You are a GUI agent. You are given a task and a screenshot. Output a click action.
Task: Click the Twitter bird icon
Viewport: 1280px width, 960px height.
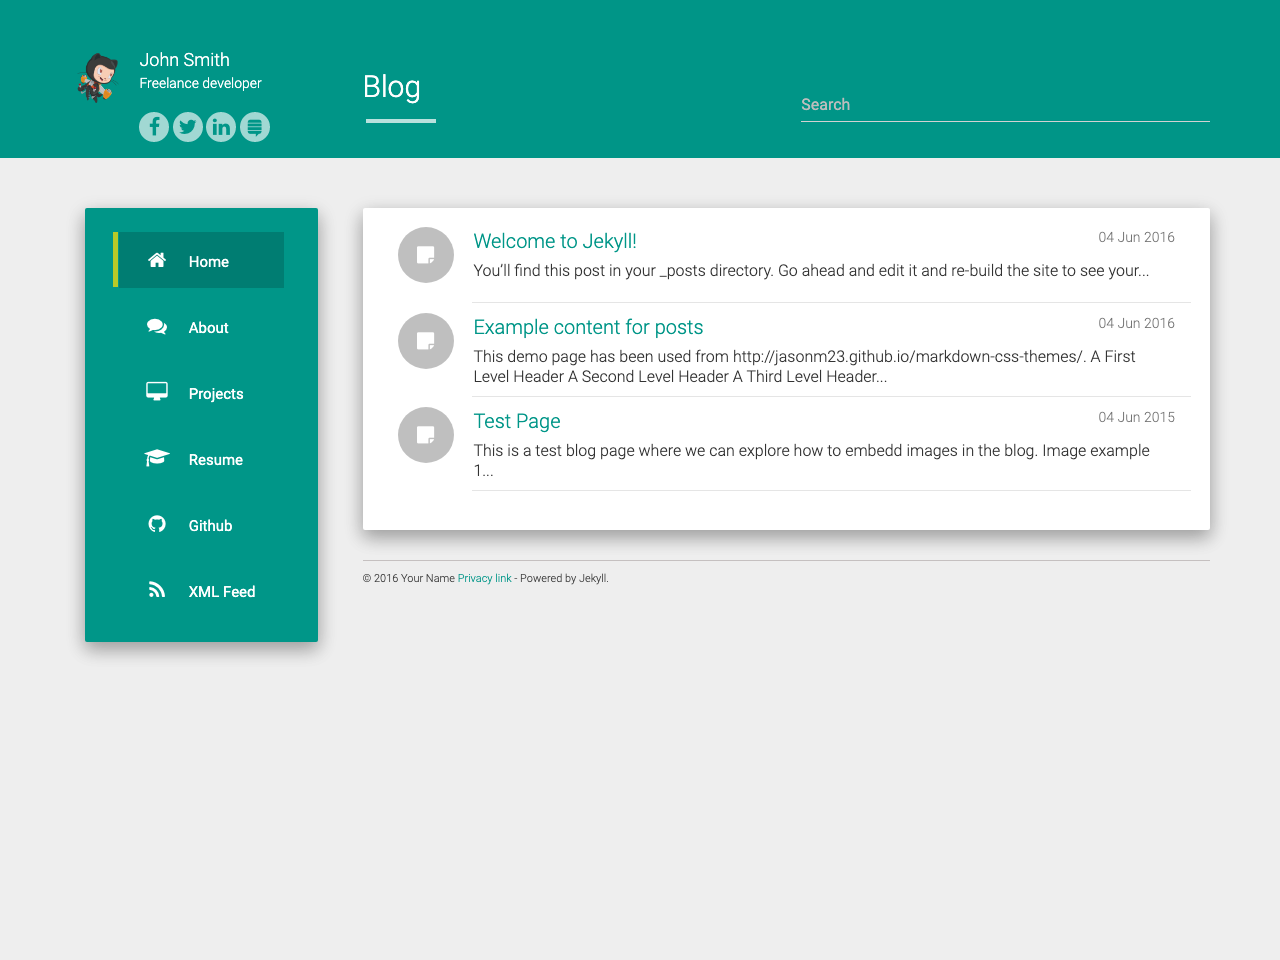(188, 127)
